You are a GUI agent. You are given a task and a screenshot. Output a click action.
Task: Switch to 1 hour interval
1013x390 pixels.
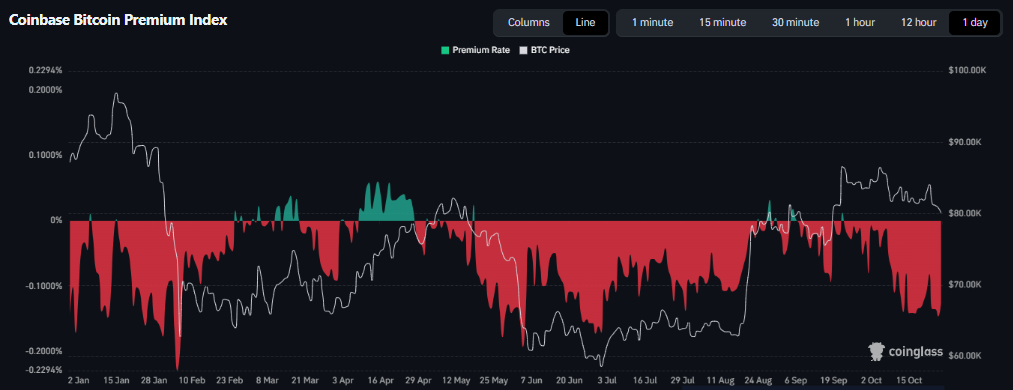(860, 23)
